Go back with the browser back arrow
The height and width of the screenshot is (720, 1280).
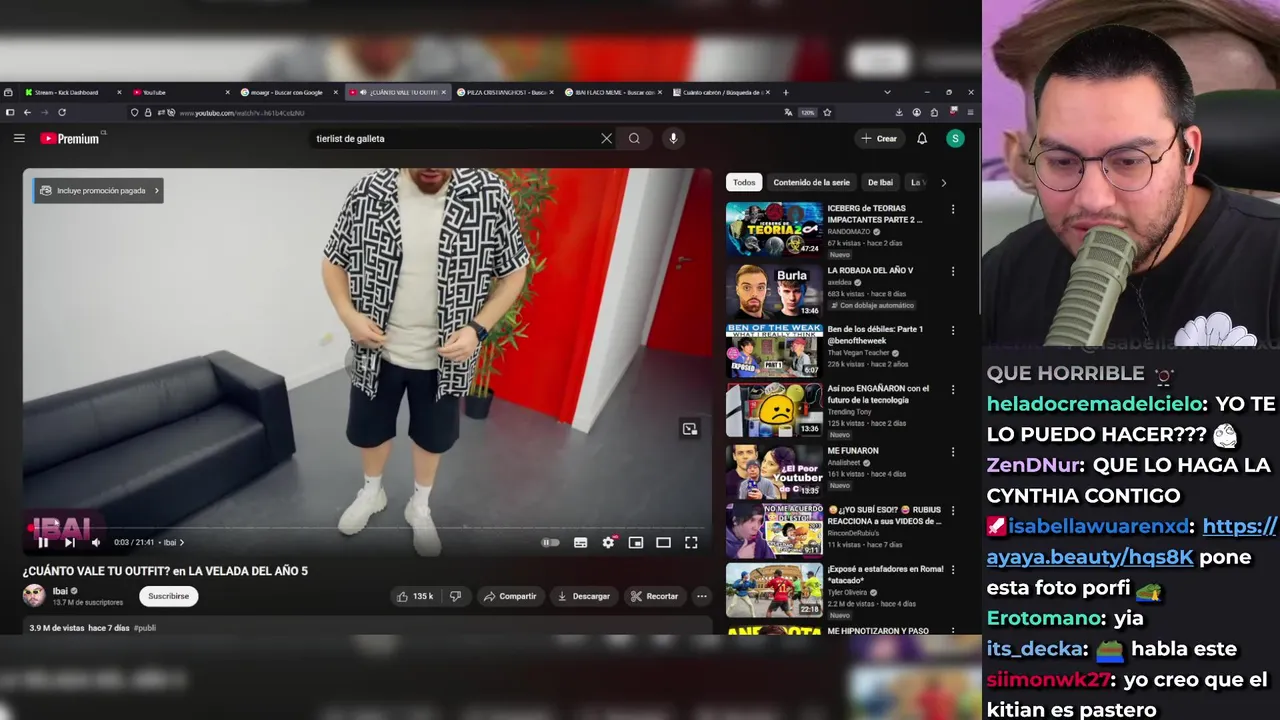coord(27,112)
